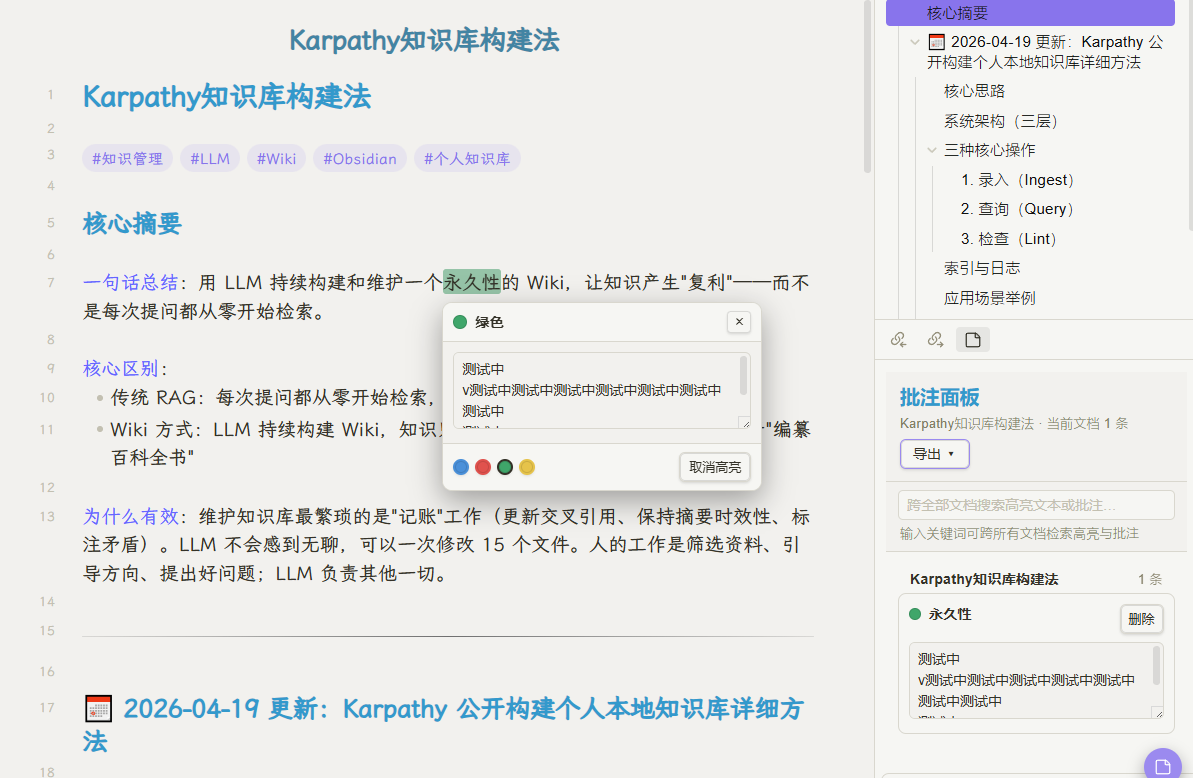Screen dimensions: 1193x778
Task: Collapse the 2026-04-19 更新 outline section
Action: [915, 42]
